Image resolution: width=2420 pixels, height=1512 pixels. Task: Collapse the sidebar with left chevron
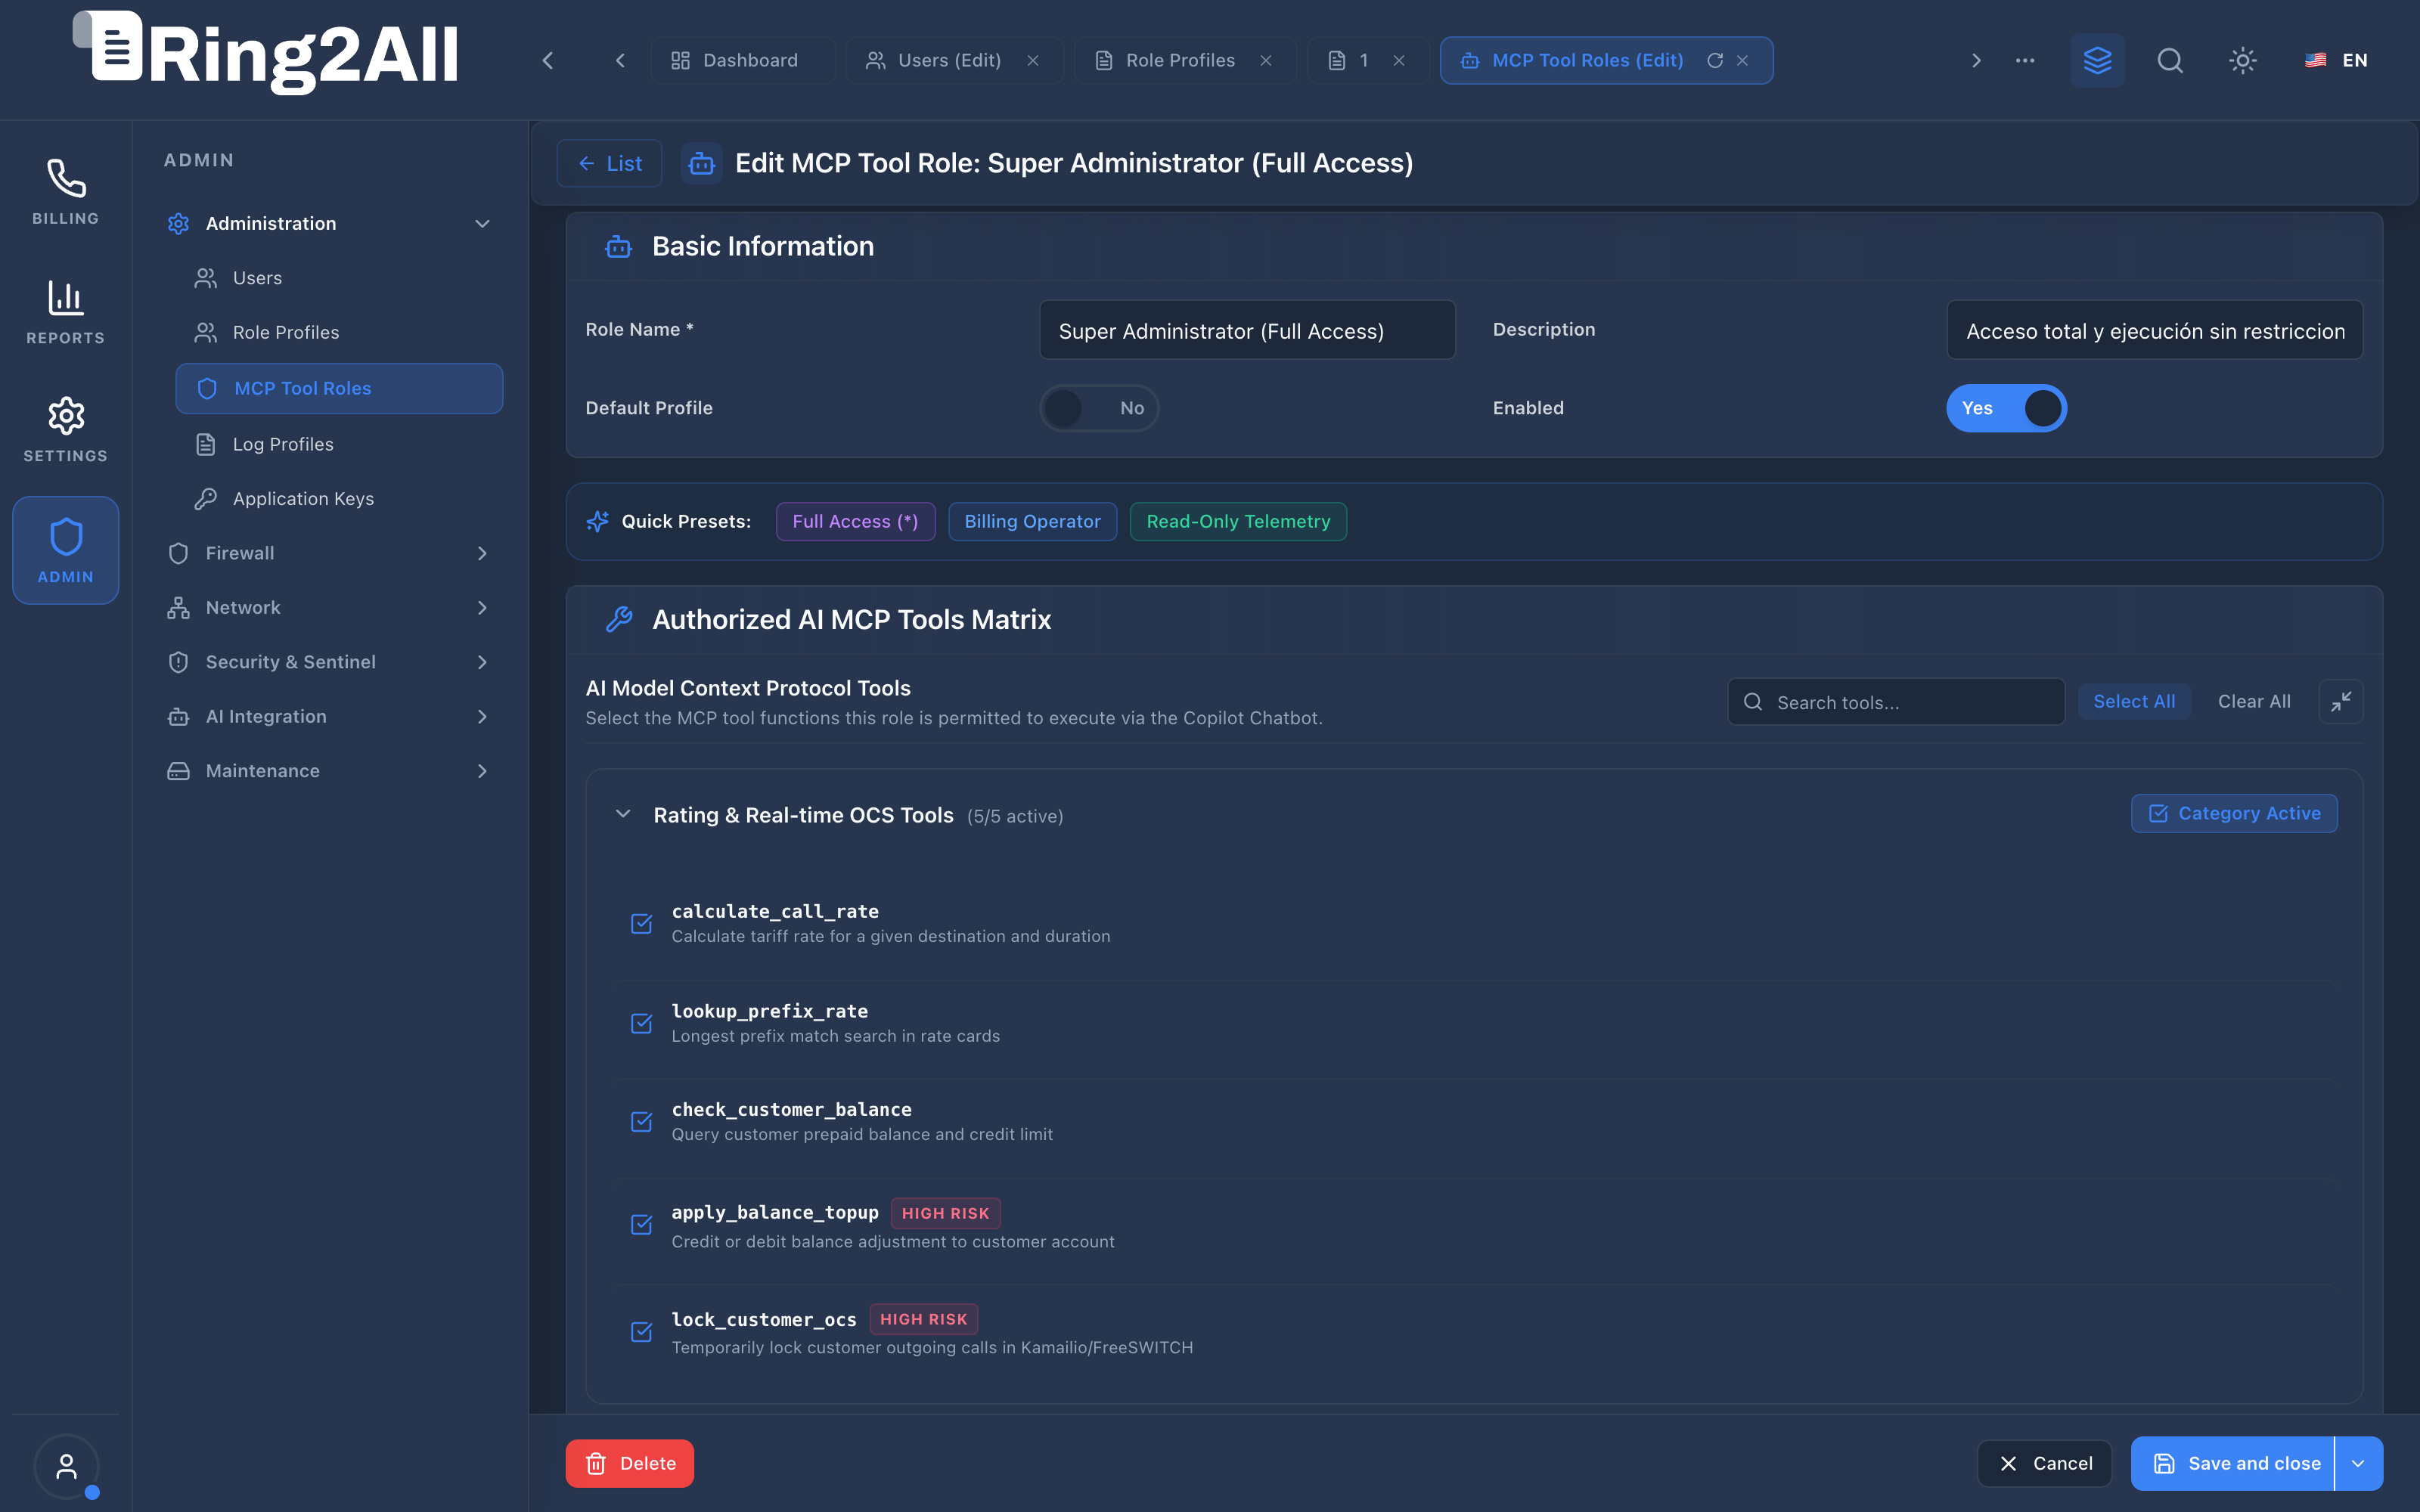[547, 60]
